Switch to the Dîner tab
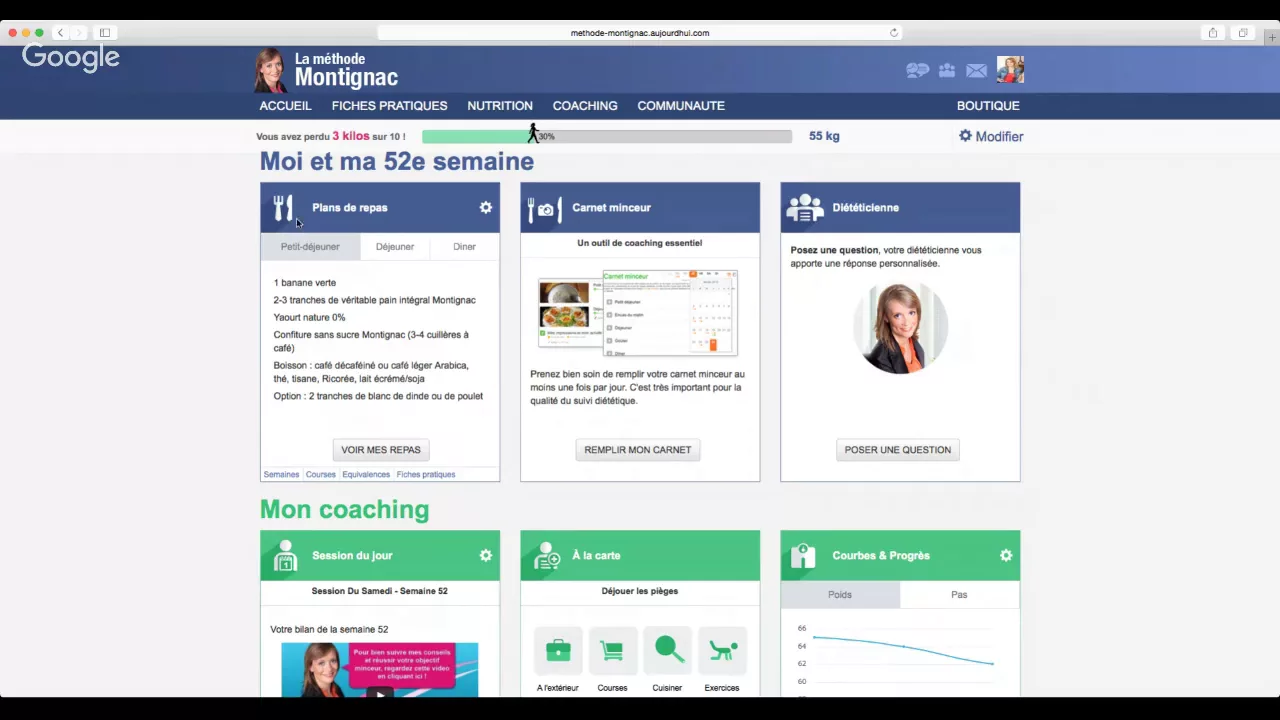This screenshot has height=720, width=1280. 464,246
